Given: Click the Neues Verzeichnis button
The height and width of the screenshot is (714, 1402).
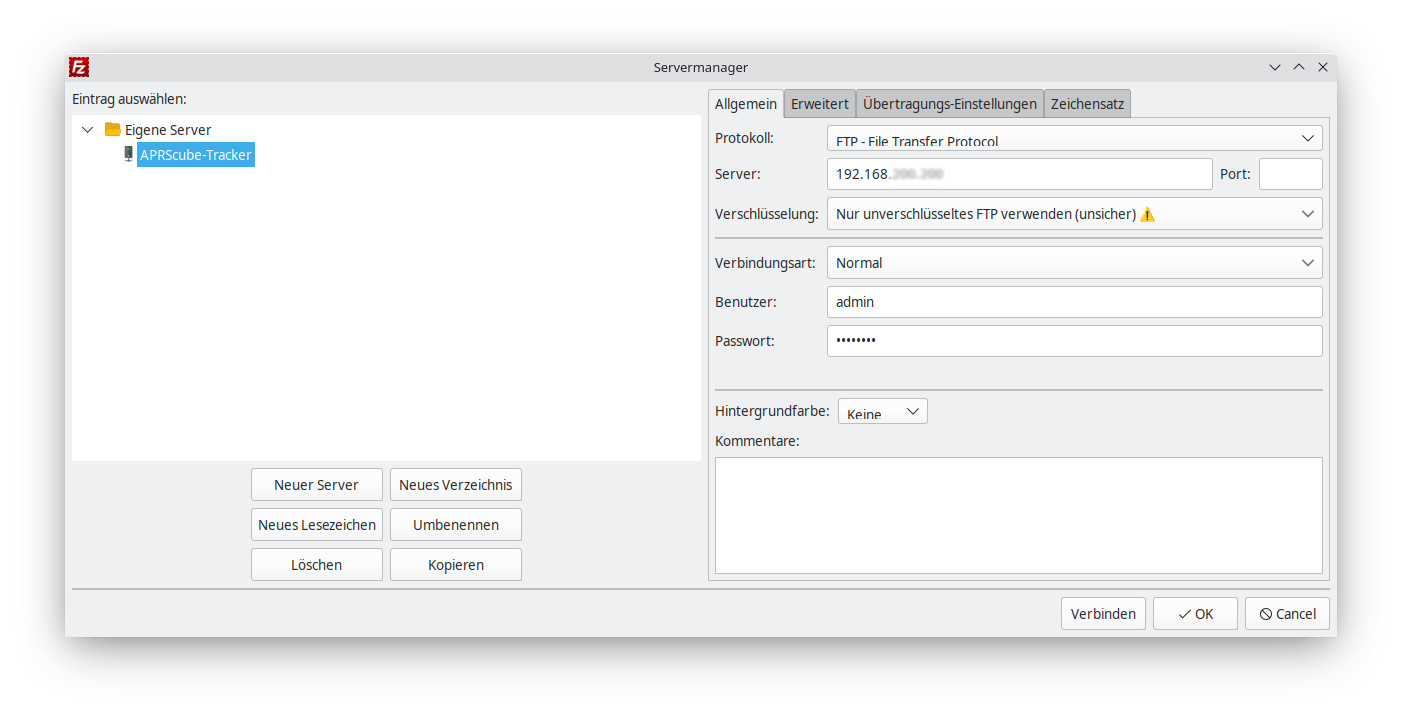Looking at the screenshot, I should [x=455, y=485].
